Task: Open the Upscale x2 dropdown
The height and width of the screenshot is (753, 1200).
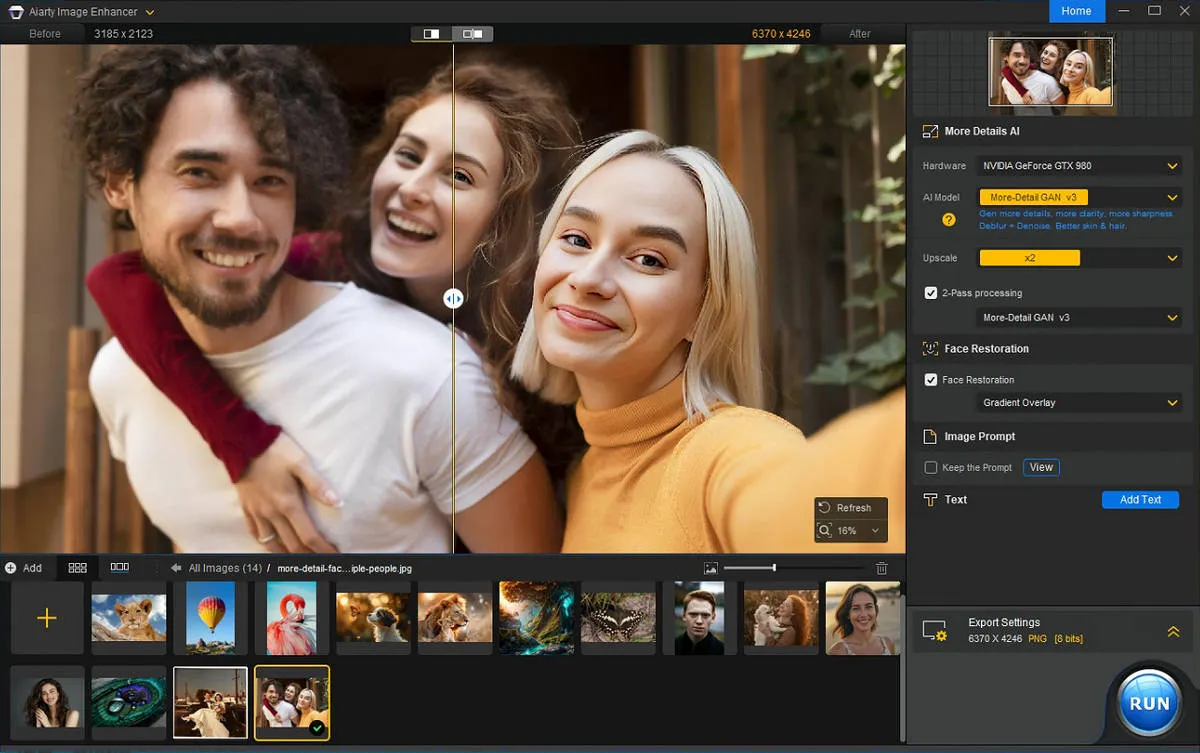Action: [x=1079, y=258]
